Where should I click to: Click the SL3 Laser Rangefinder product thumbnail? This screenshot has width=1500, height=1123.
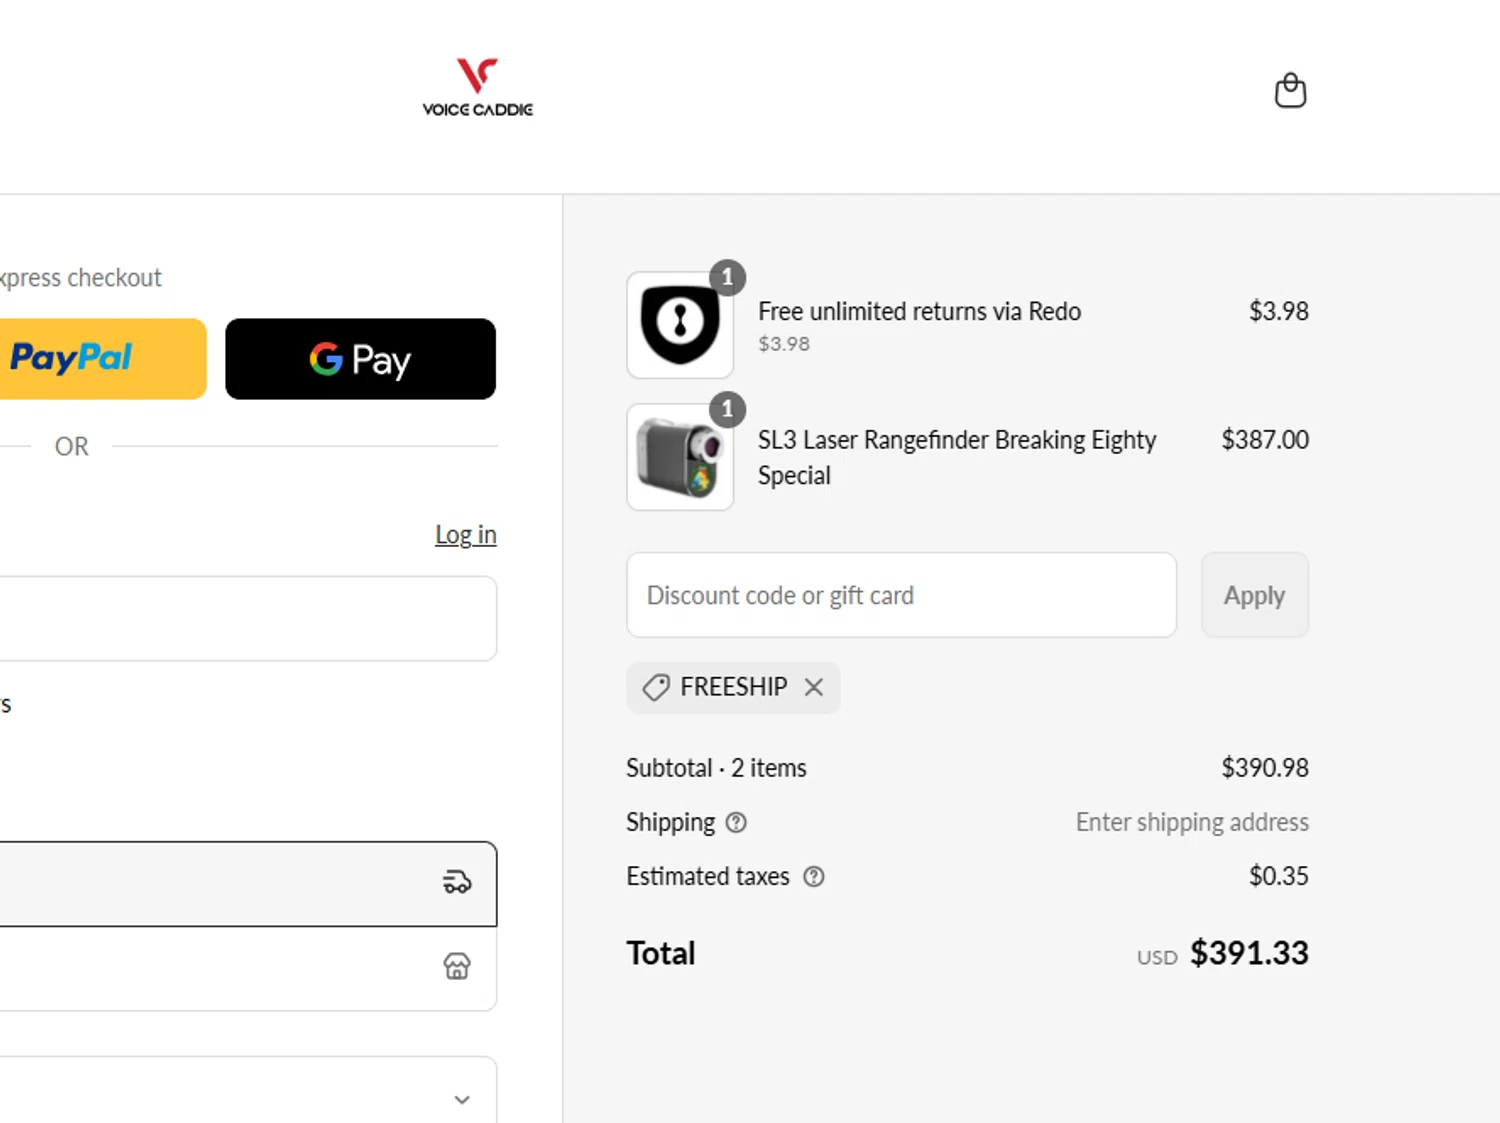pos(680,457)
